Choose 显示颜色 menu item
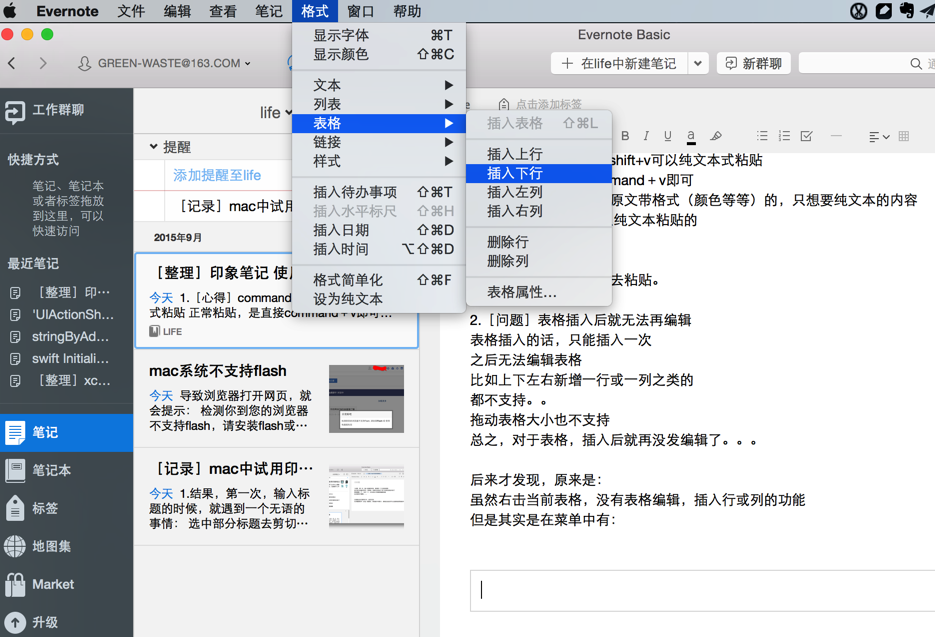The width and height of the screenshot is (935, 637). click(x=379, y=54)
